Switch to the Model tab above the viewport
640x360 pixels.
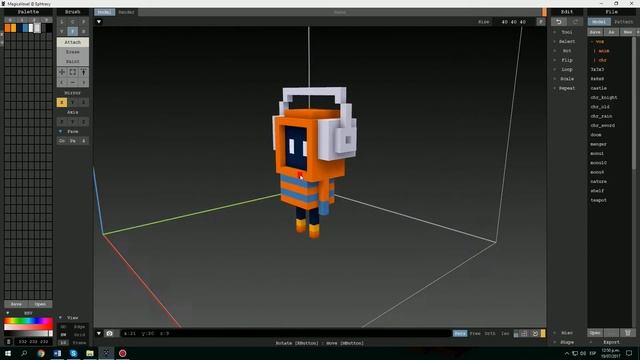(x=104, y=12)
